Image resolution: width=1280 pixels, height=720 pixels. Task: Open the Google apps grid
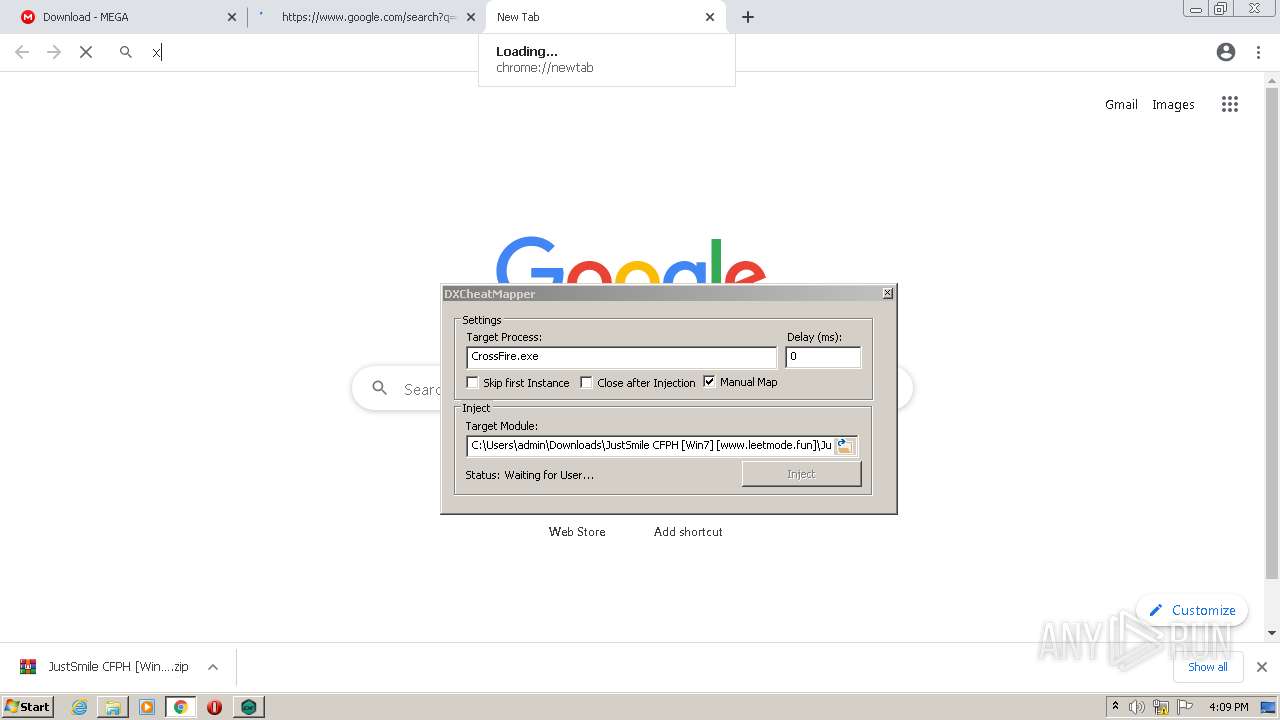pos(1230,104)
